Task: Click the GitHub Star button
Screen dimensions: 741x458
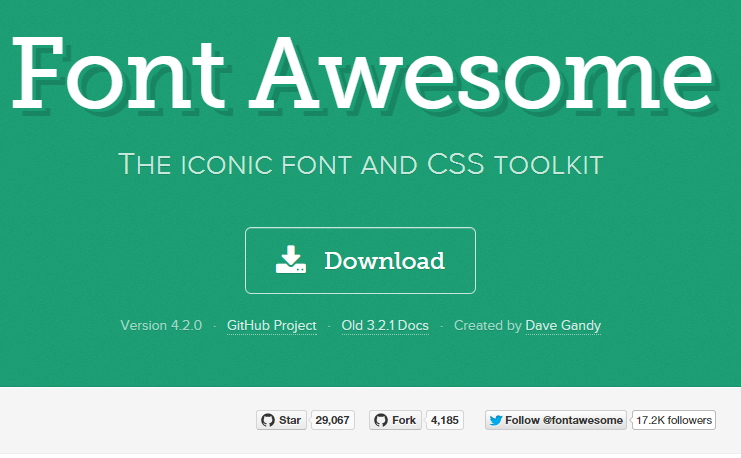Action: click(281, 420)
